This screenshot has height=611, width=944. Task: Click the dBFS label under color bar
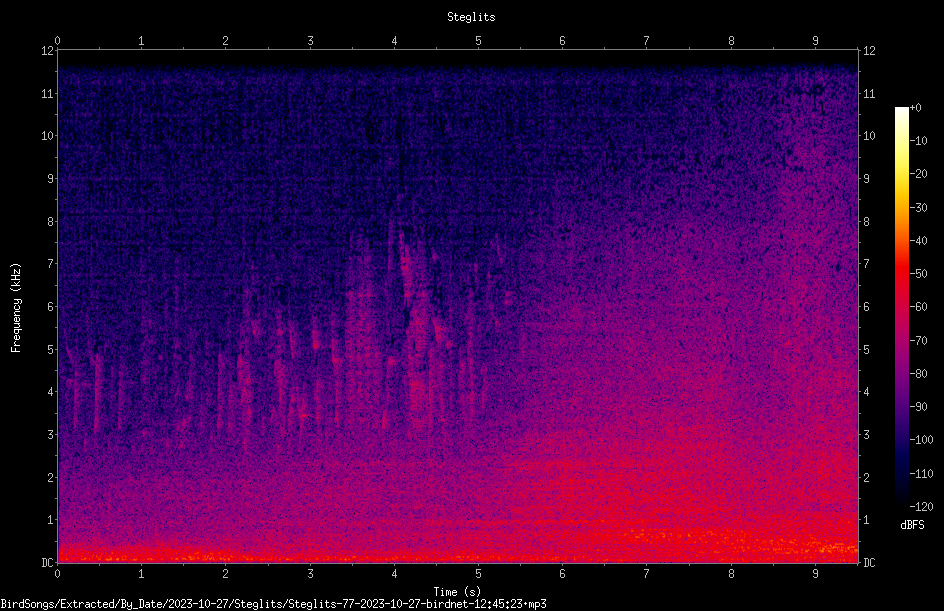point(912,525)
